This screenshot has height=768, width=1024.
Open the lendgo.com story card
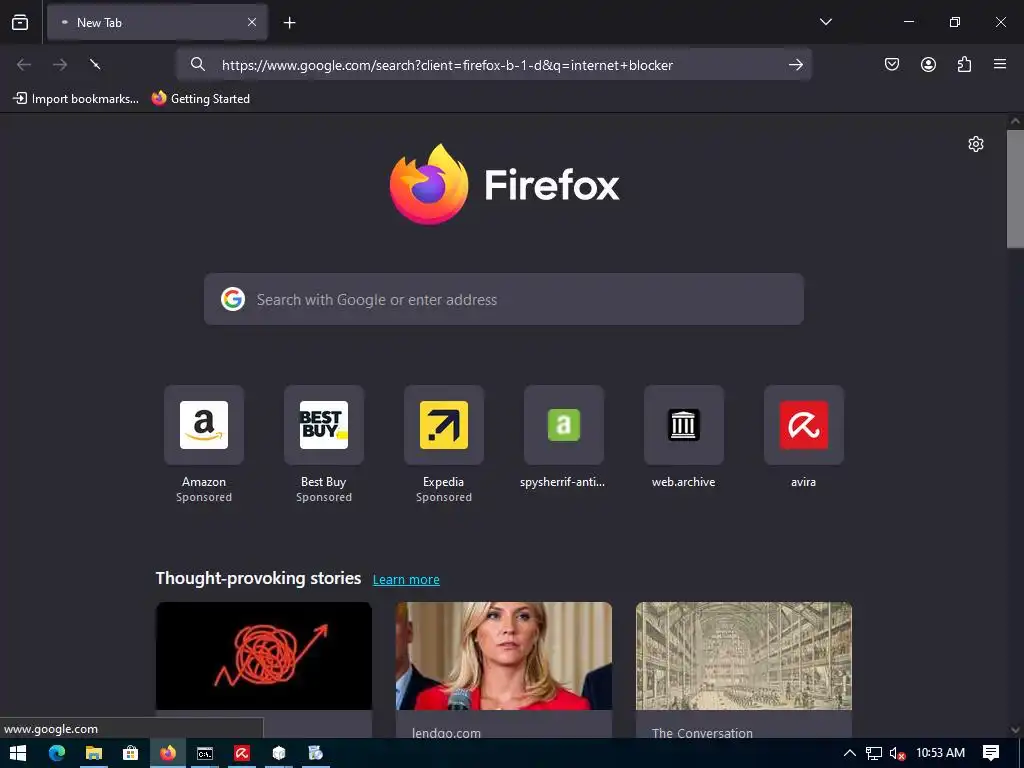pos(504,669)
